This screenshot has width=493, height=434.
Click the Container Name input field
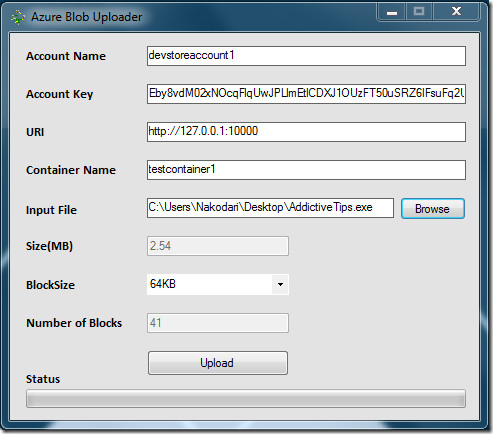(306, 170)
